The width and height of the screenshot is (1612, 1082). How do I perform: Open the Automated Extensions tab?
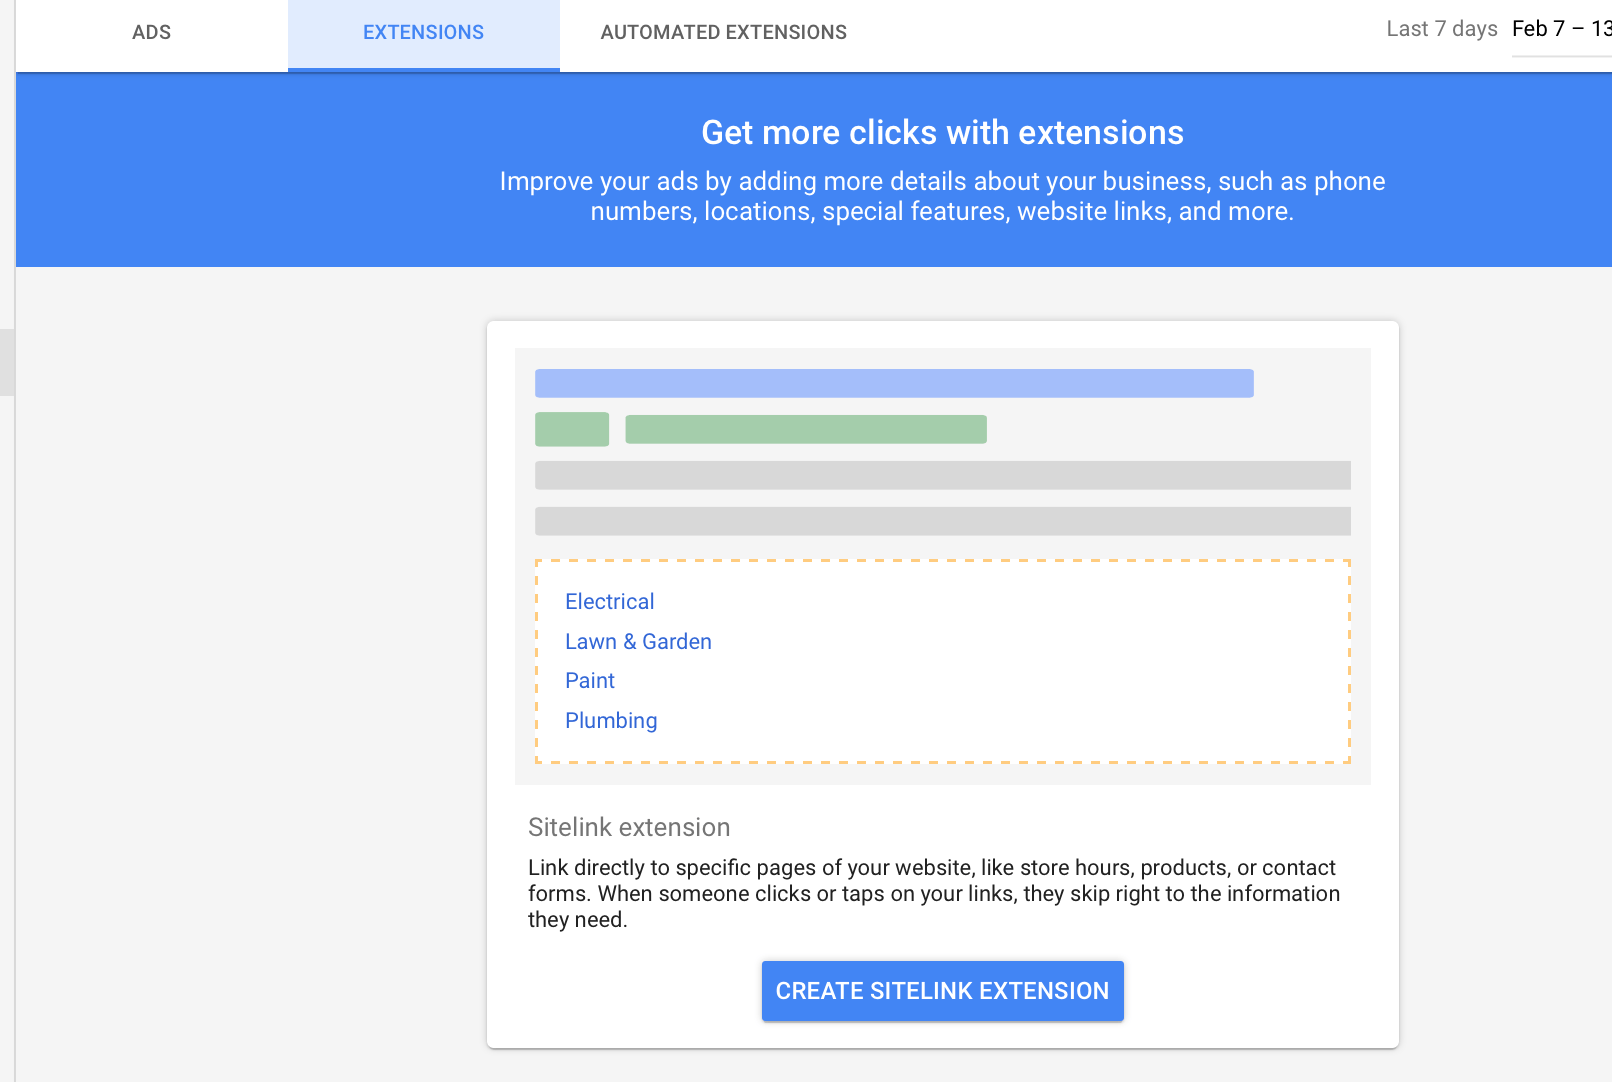point(723,33)
